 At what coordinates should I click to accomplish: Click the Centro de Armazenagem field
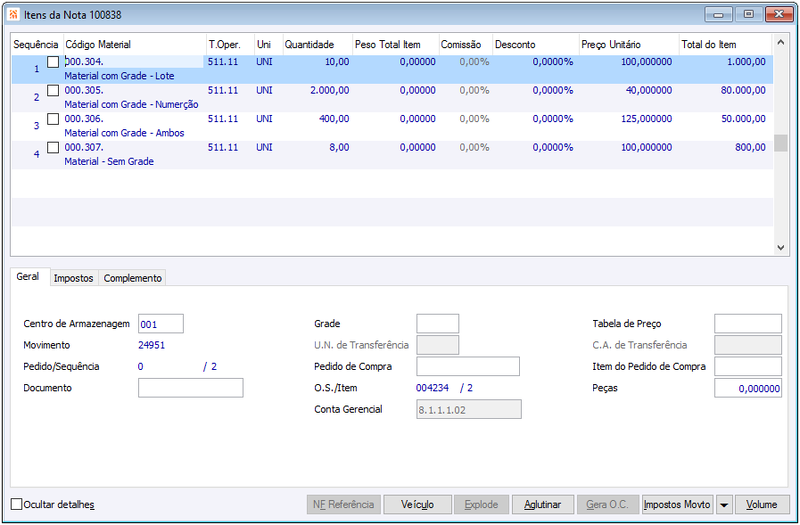pyautogui.click(x=161, y=324)
